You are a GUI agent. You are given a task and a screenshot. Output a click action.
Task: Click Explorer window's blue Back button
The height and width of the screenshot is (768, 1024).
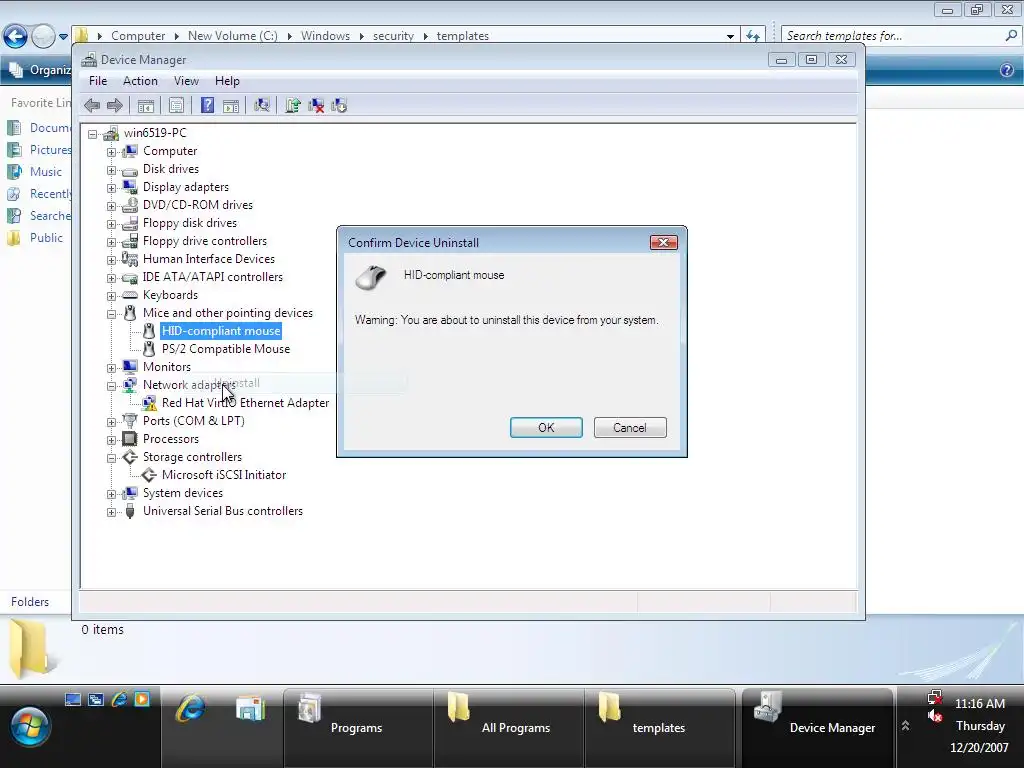tap(16, 36)
